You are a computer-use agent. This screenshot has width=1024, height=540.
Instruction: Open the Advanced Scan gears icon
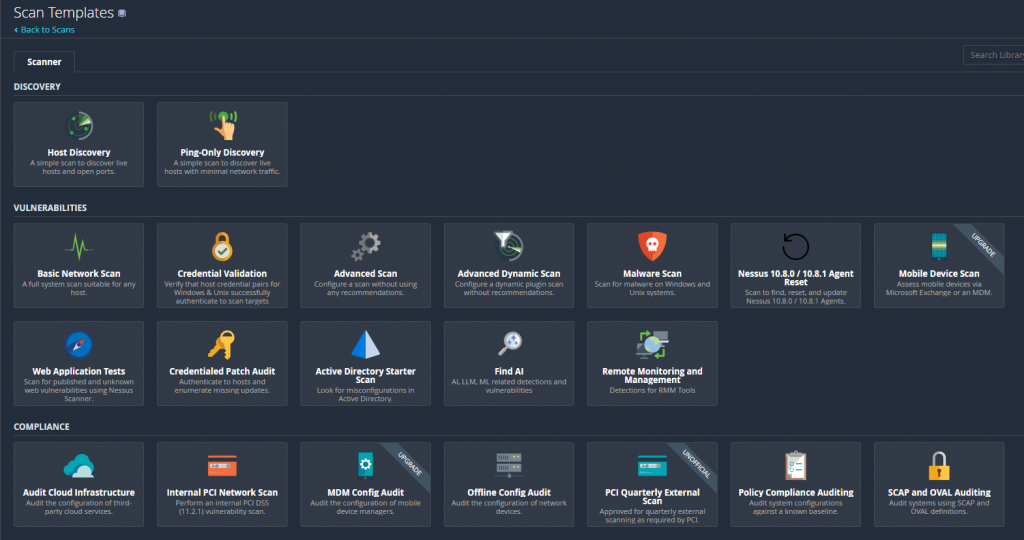pos(366,247)
